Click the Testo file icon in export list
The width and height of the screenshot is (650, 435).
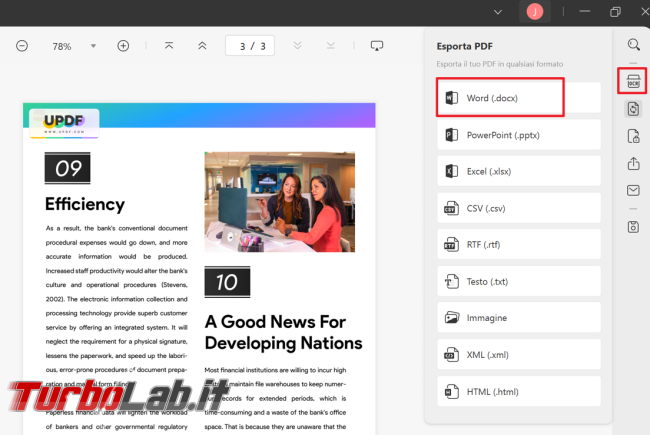pos(451,282)
